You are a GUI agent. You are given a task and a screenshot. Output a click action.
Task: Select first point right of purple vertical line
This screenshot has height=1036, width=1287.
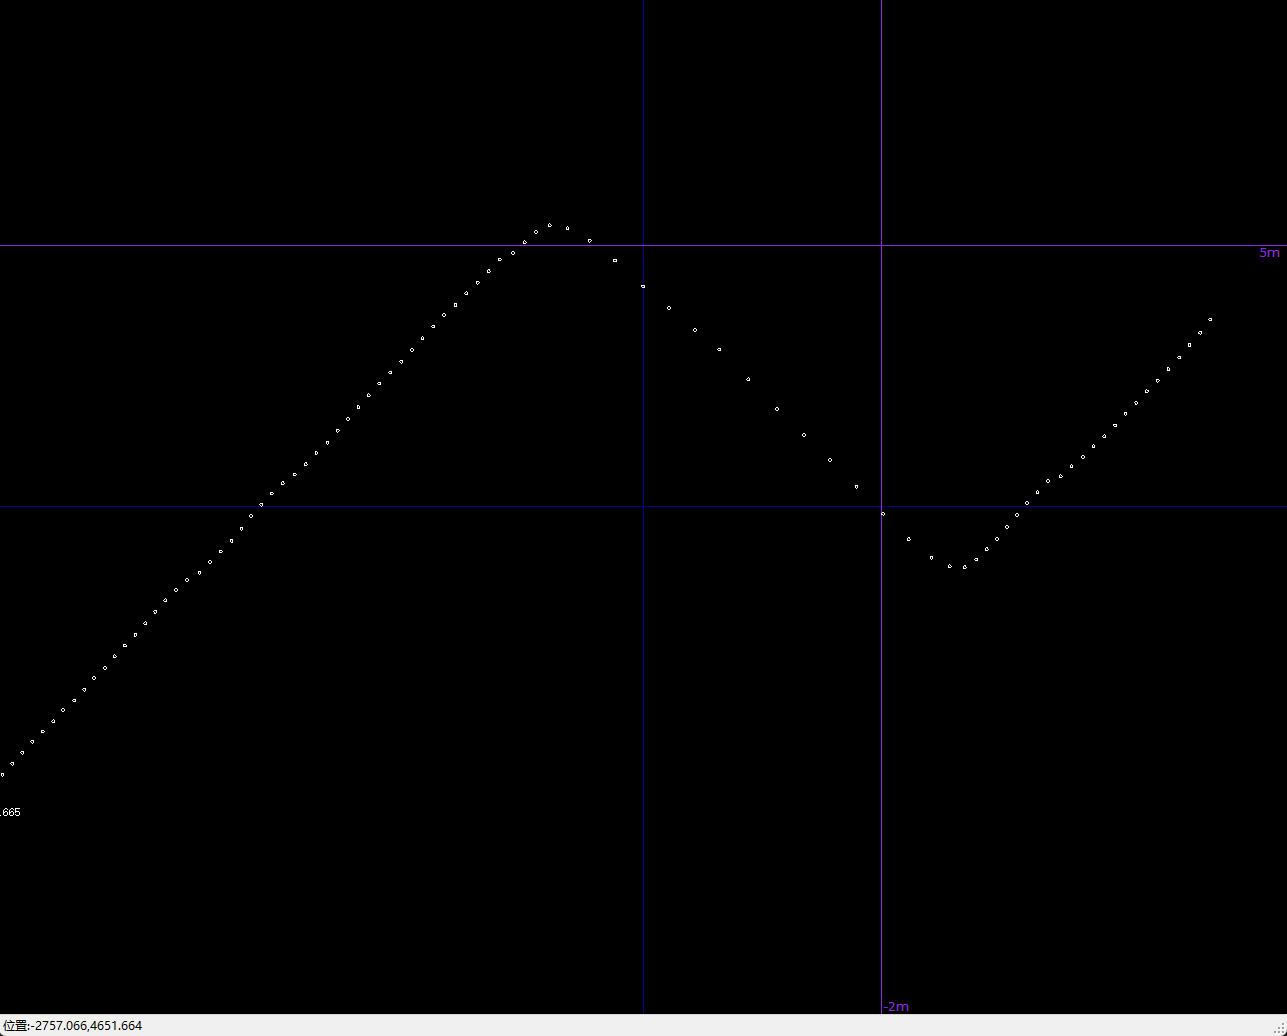[909, 539]
